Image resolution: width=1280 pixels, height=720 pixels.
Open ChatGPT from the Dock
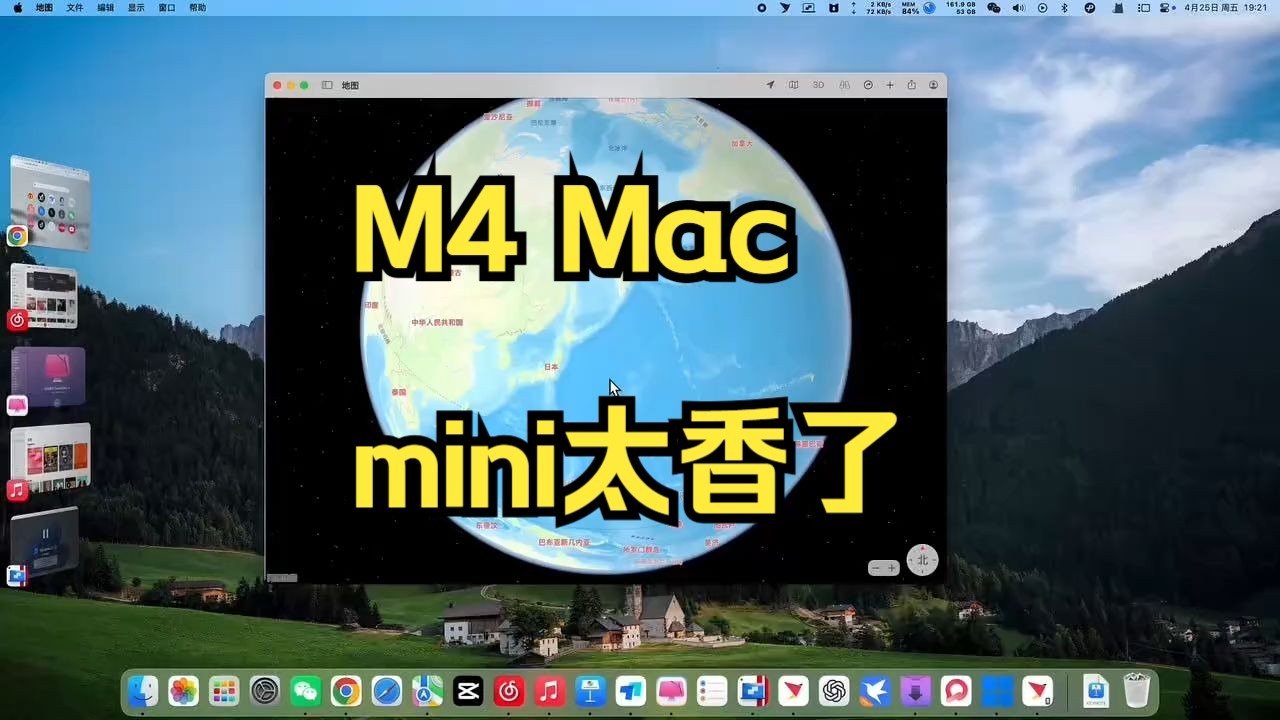(833, 691)
